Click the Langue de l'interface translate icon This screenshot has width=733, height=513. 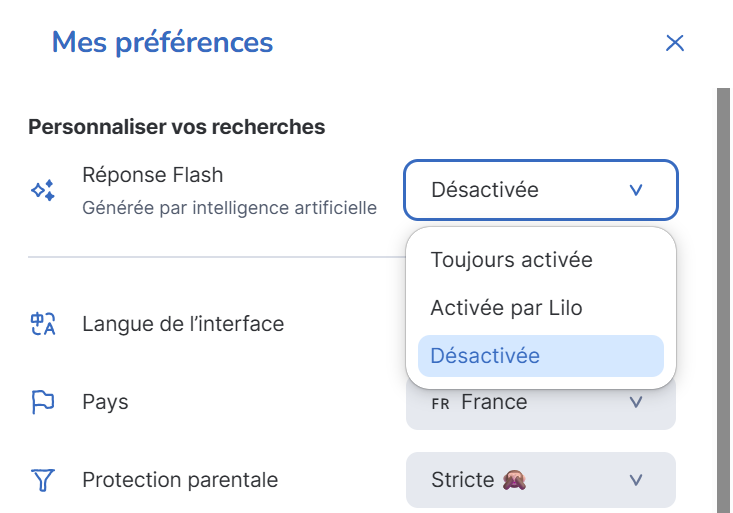42,324
